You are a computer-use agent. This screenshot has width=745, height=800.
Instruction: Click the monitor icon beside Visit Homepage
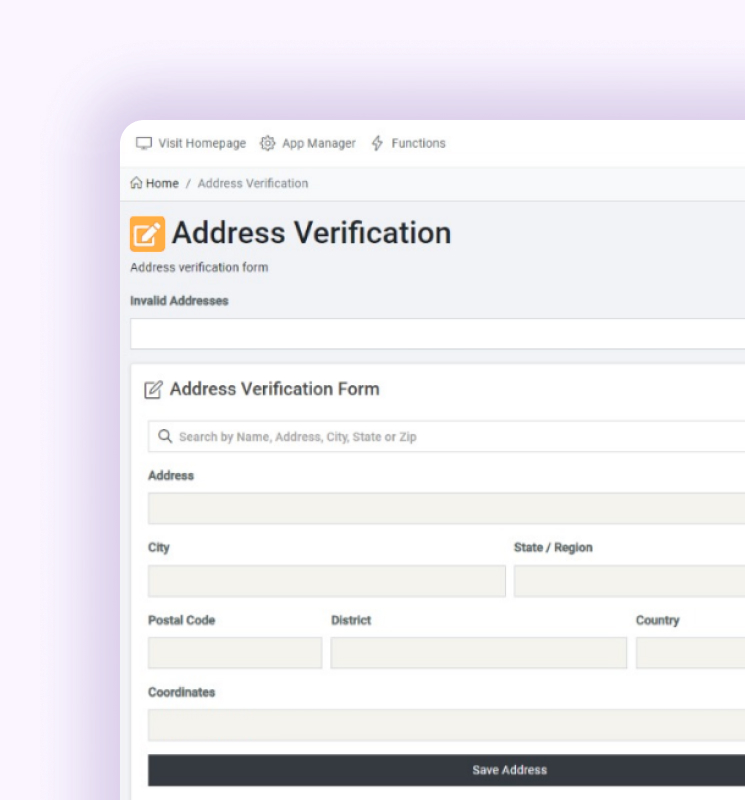[144, 143]
